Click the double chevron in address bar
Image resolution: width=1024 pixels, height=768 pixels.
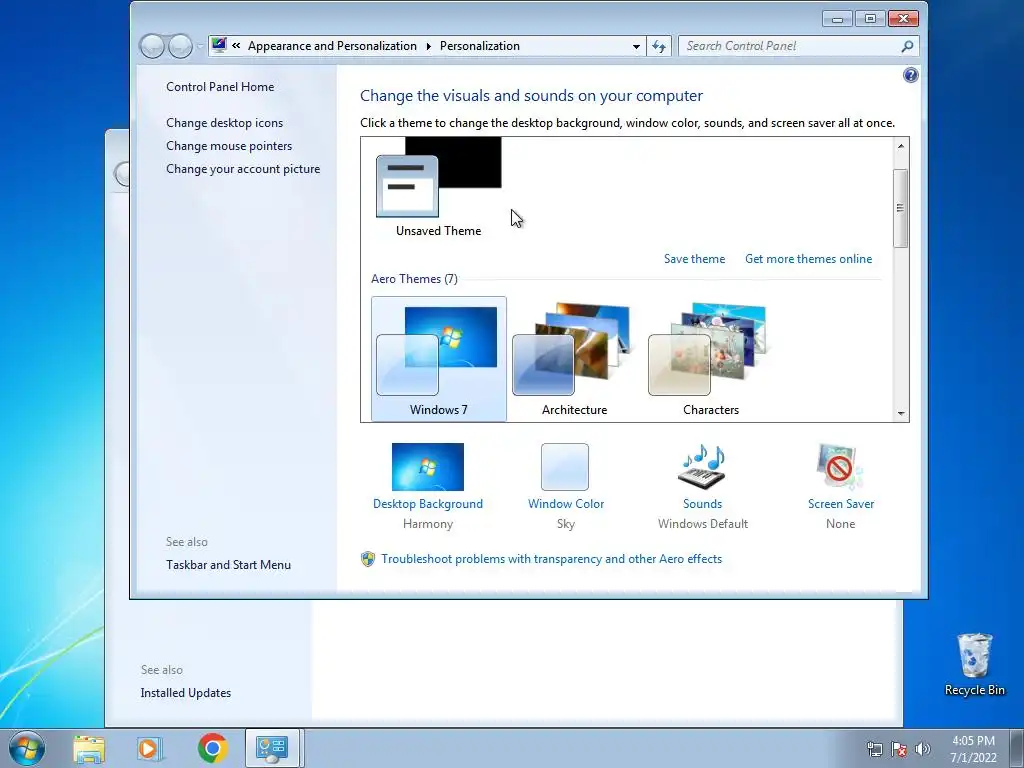236,46
